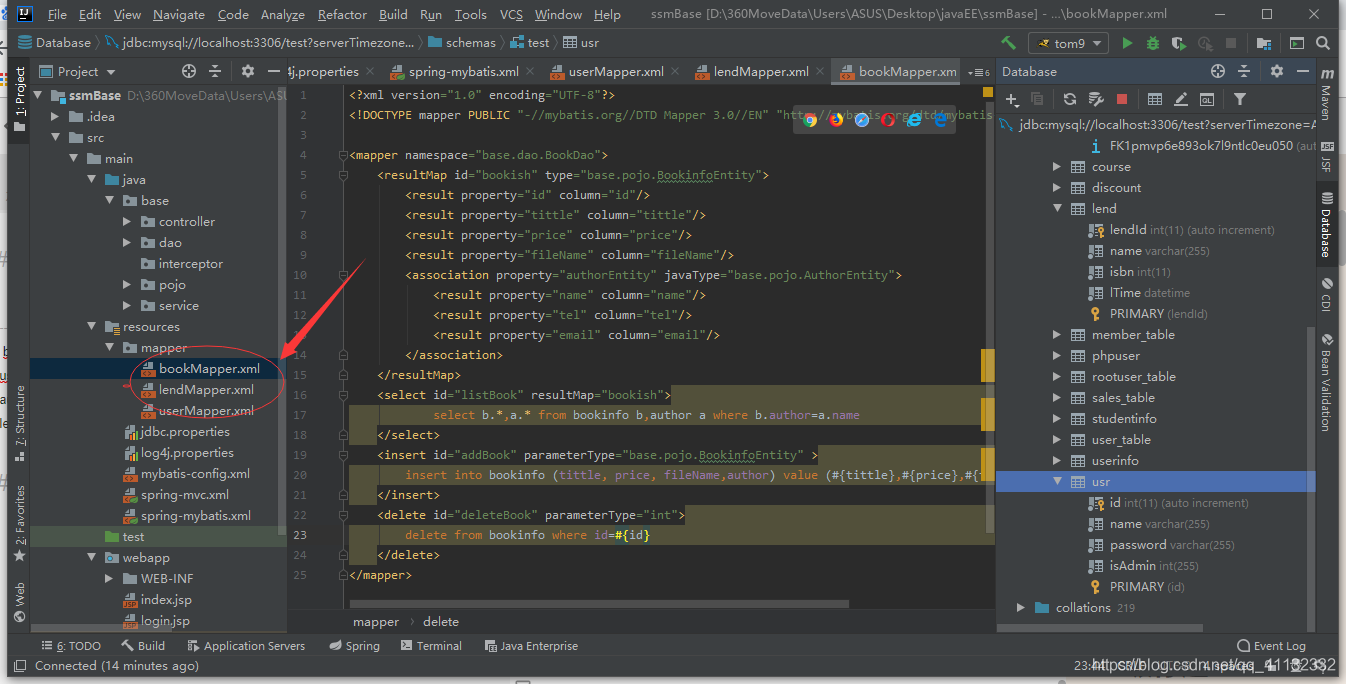
Task: Add new data source with plus icon
Action: (x=1012, y=99)
